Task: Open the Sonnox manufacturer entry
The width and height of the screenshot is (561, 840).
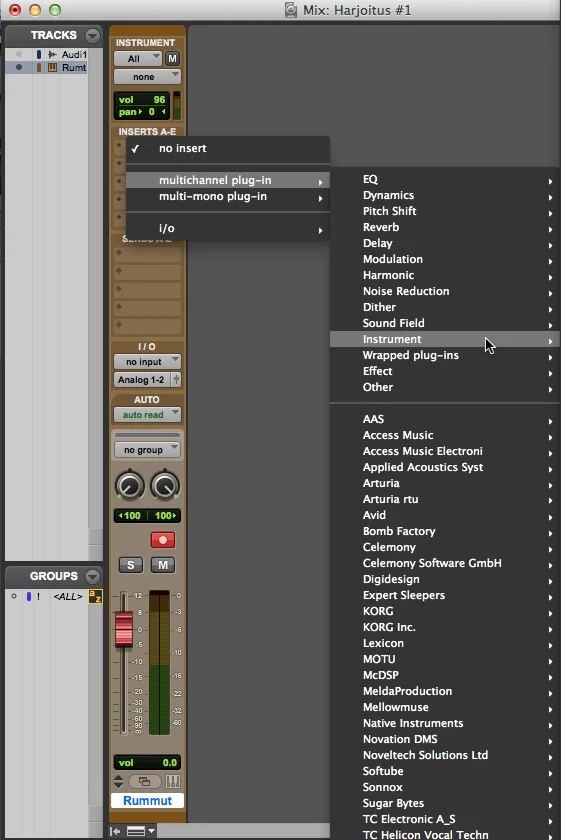Action: tap(445, 787)
